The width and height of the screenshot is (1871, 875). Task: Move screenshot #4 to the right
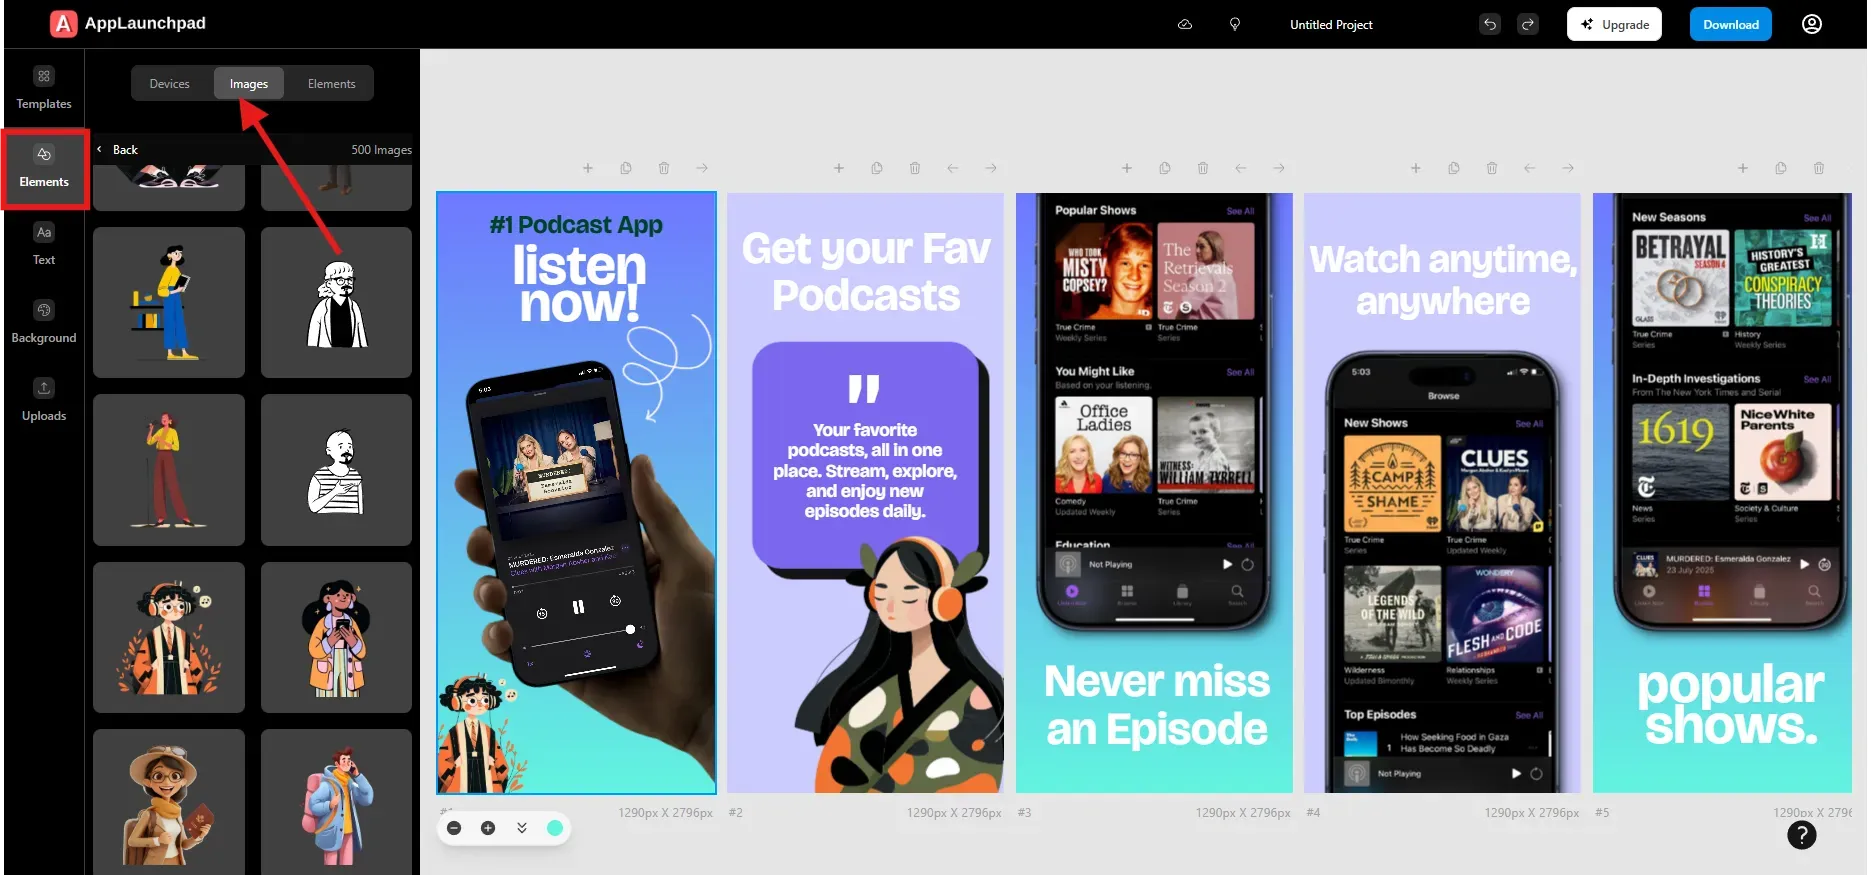click(1568, 168)
